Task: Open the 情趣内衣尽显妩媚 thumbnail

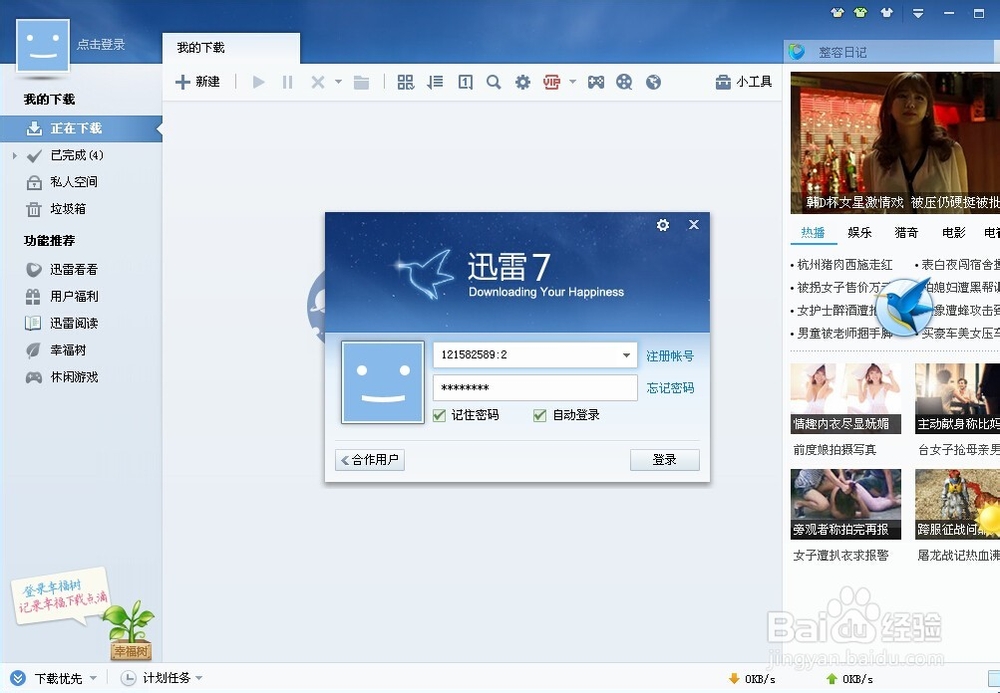Action: 846,398
